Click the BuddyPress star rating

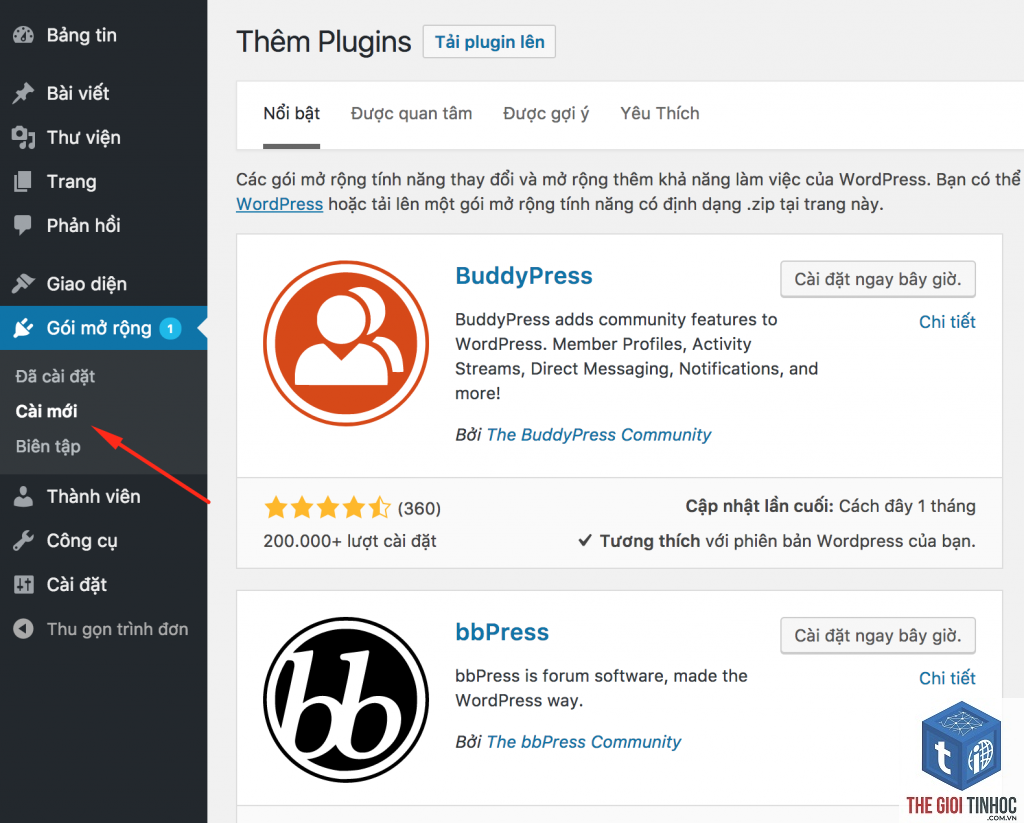tap(327, 508)
